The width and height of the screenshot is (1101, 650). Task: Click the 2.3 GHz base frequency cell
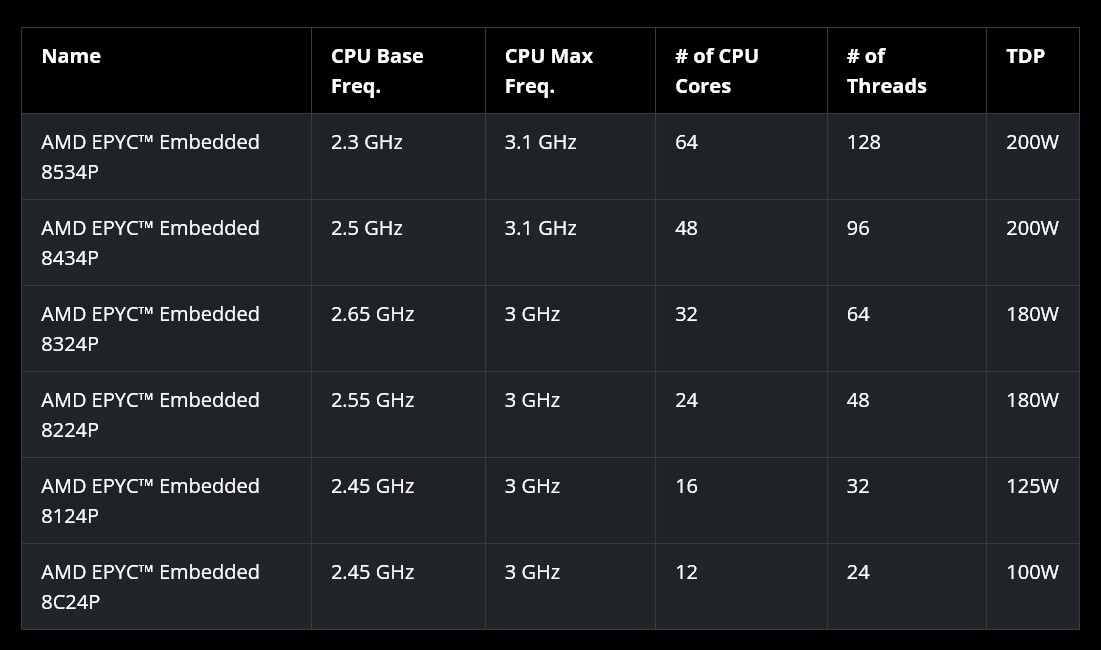click(x=367, y=143)
